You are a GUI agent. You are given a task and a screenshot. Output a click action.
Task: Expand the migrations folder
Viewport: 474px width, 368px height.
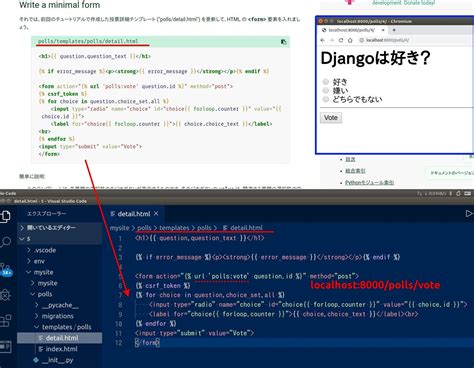pos(59,316)
